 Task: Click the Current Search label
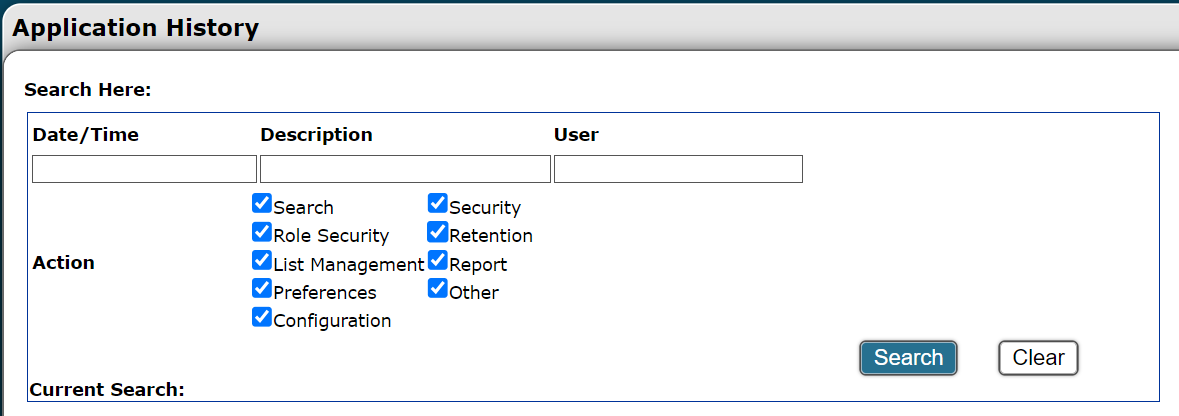(x=108, y=389)
